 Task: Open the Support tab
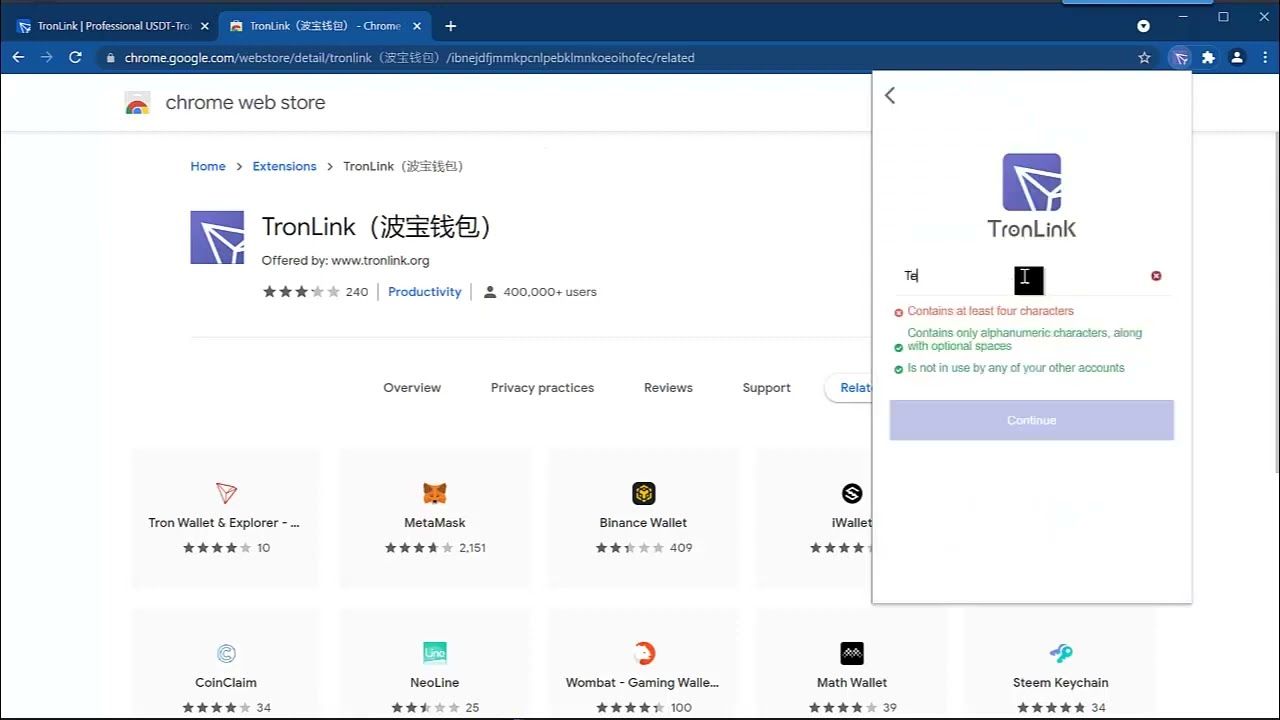pos(767,388)
